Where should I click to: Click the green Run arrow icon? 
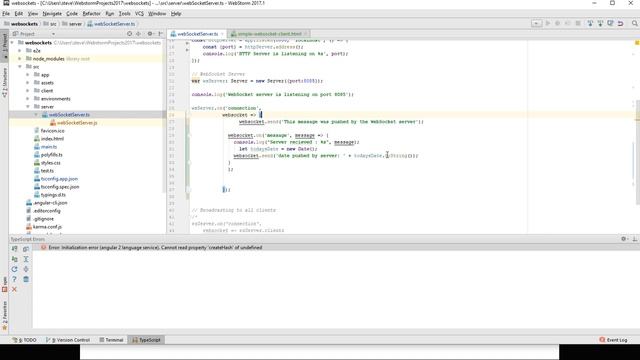(x=548, y=24)
